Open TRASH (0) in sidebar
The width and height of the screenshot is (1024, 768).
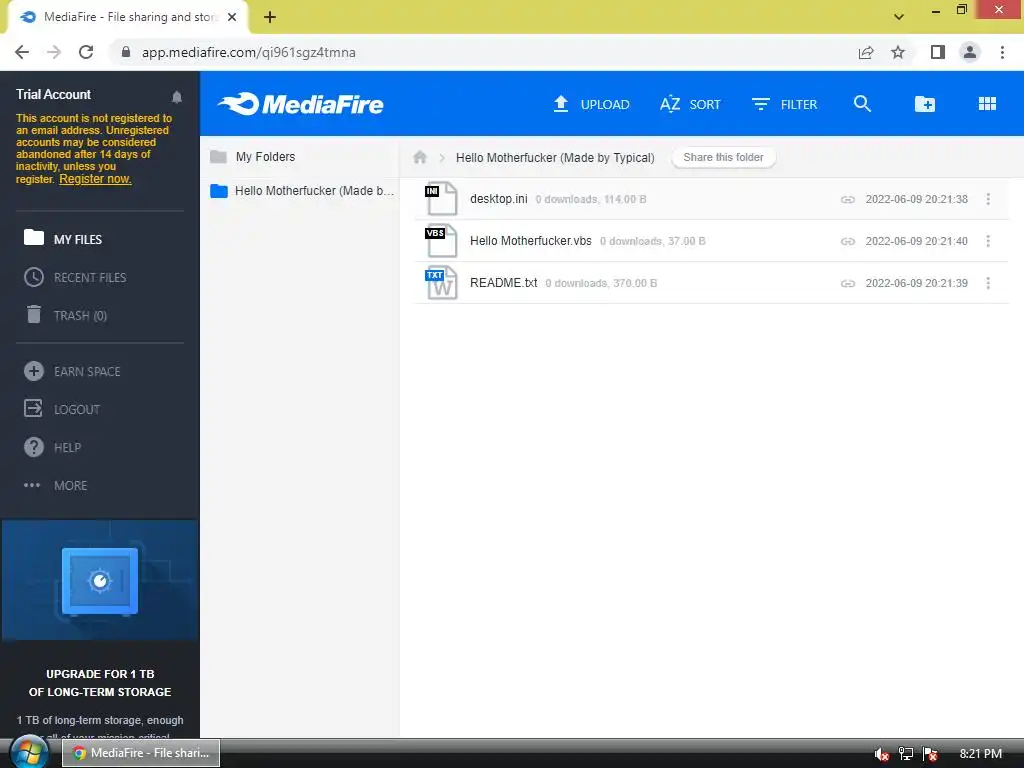[65, 315]
